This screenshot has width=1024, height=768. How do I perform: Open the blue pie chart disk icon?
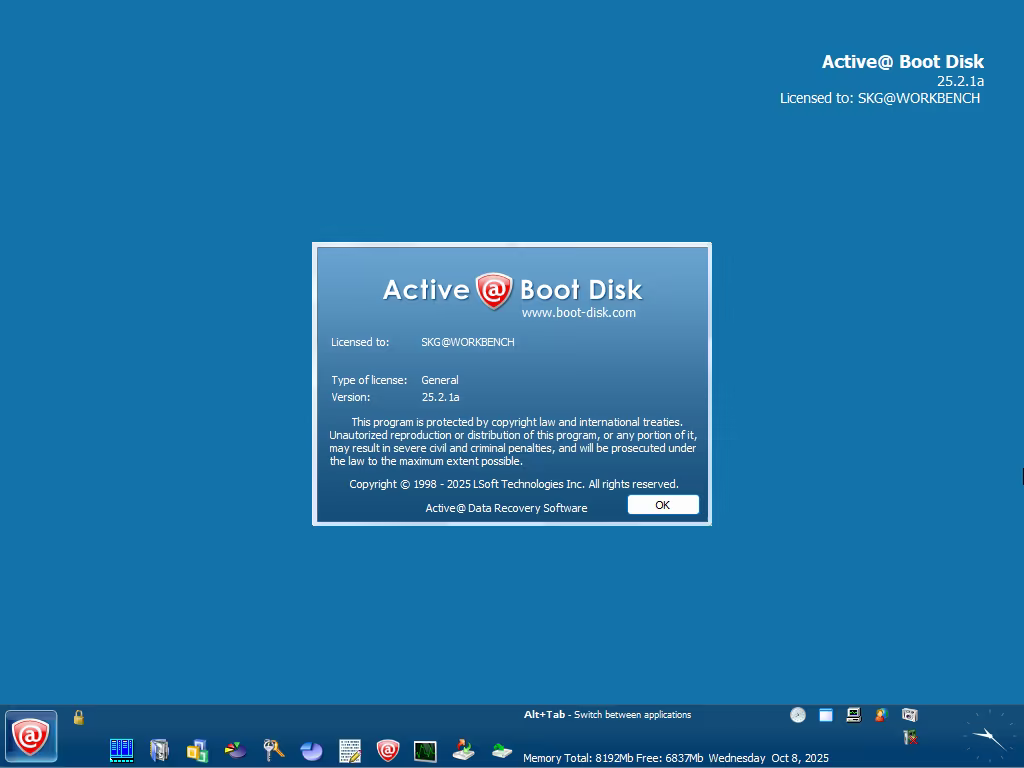tap(312, 750)
